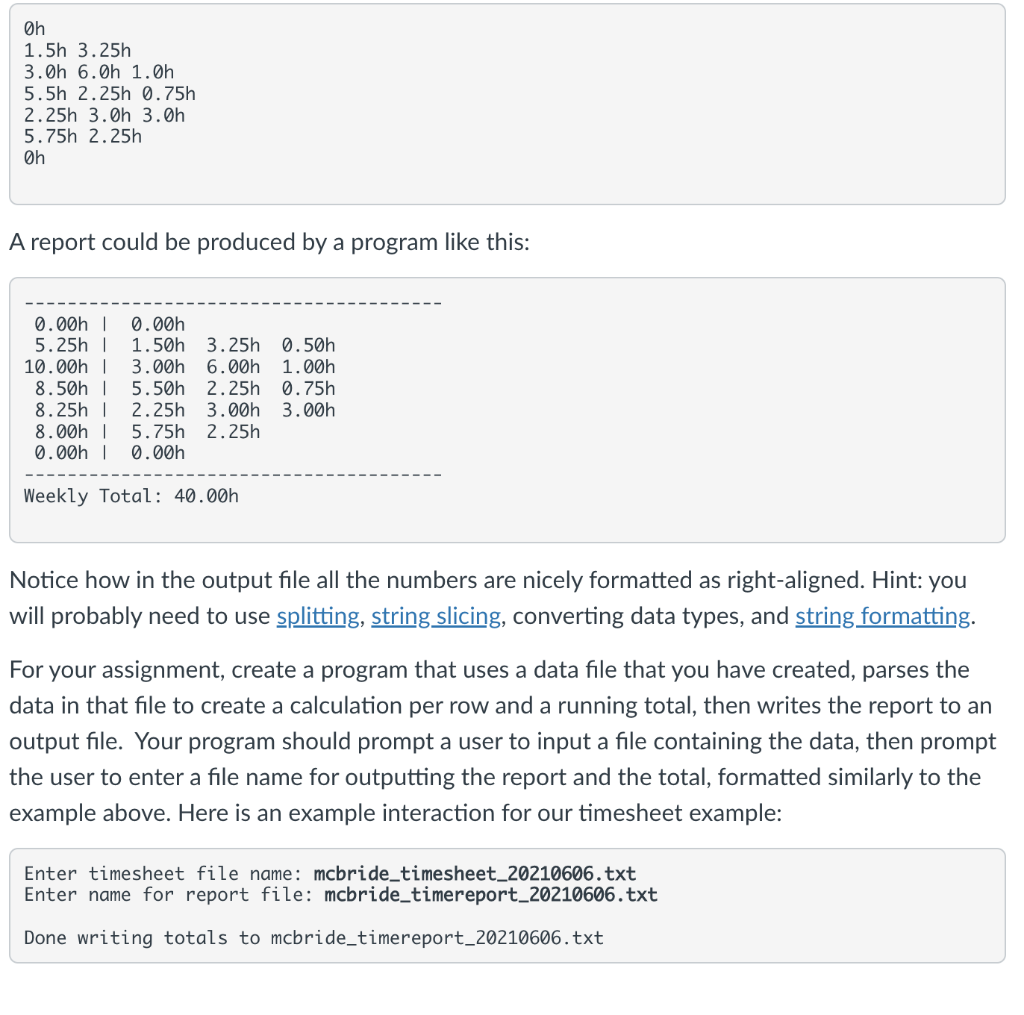Open the "splitting" hyperlink
The image size is (1024, 1015).
[x=317, y=616]
